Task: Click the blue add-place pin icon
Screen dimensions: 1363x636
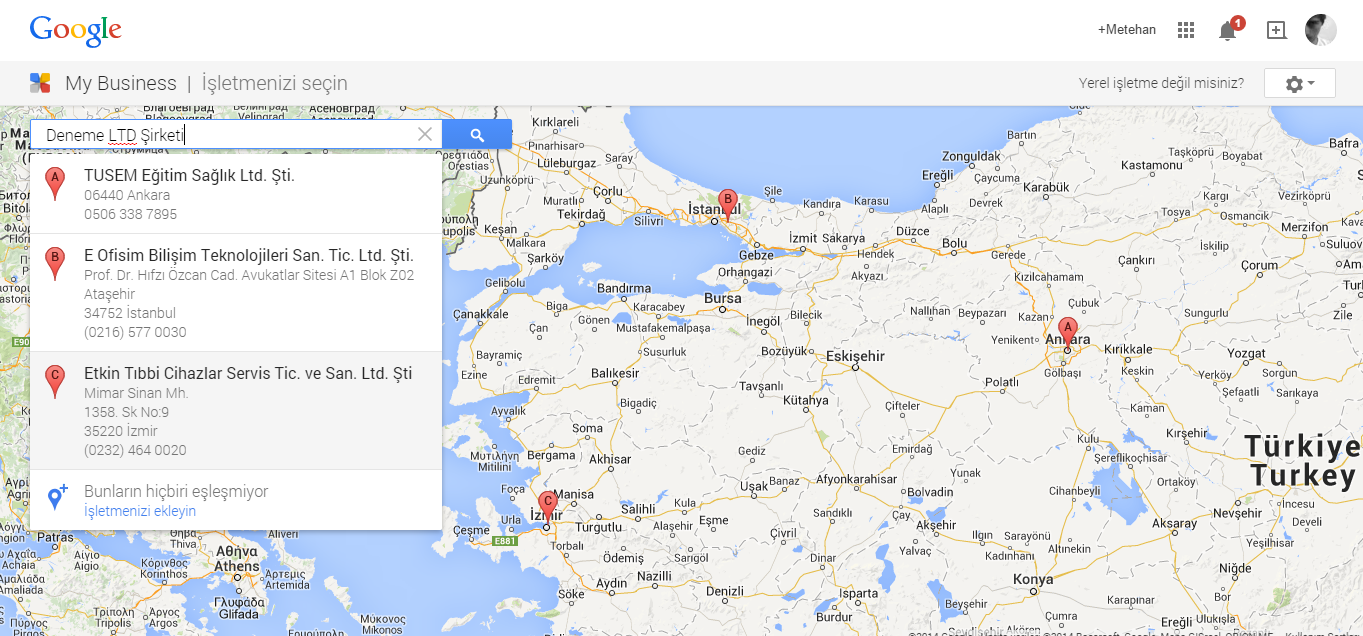Action: point(57,497)
